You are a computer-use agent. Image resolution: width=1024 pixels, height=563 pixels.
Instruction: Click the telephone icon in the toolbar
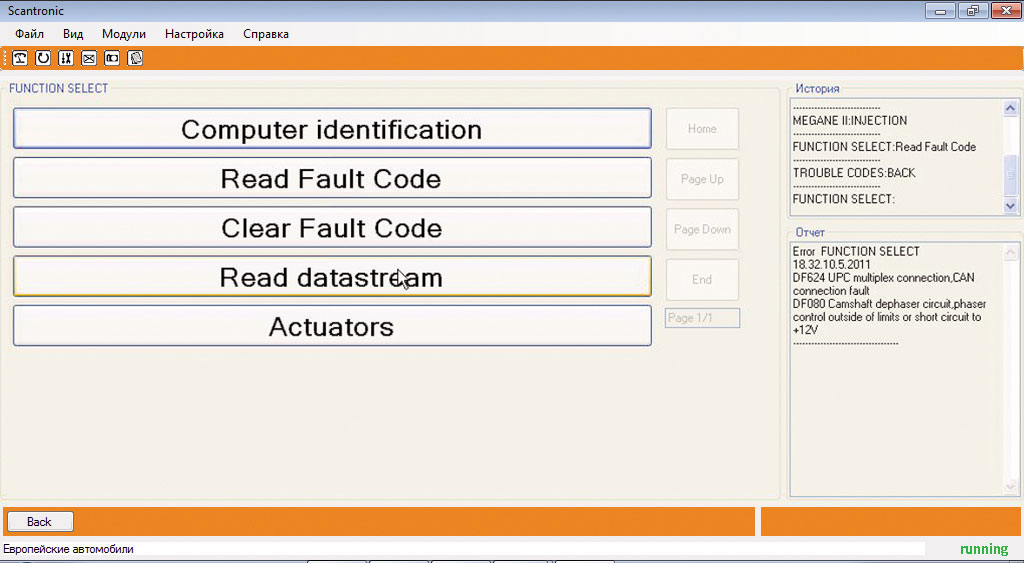pyautogui.click(x=20, y=58)
